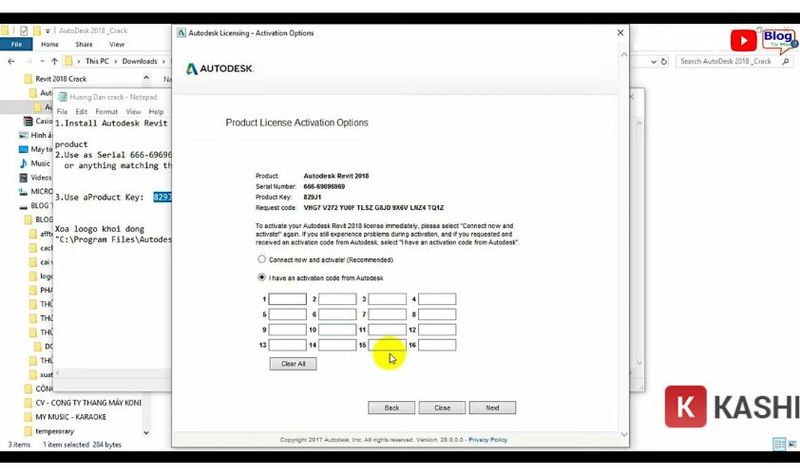Click This PC in the breadcrumb path
800x475 pixels.
97,61
